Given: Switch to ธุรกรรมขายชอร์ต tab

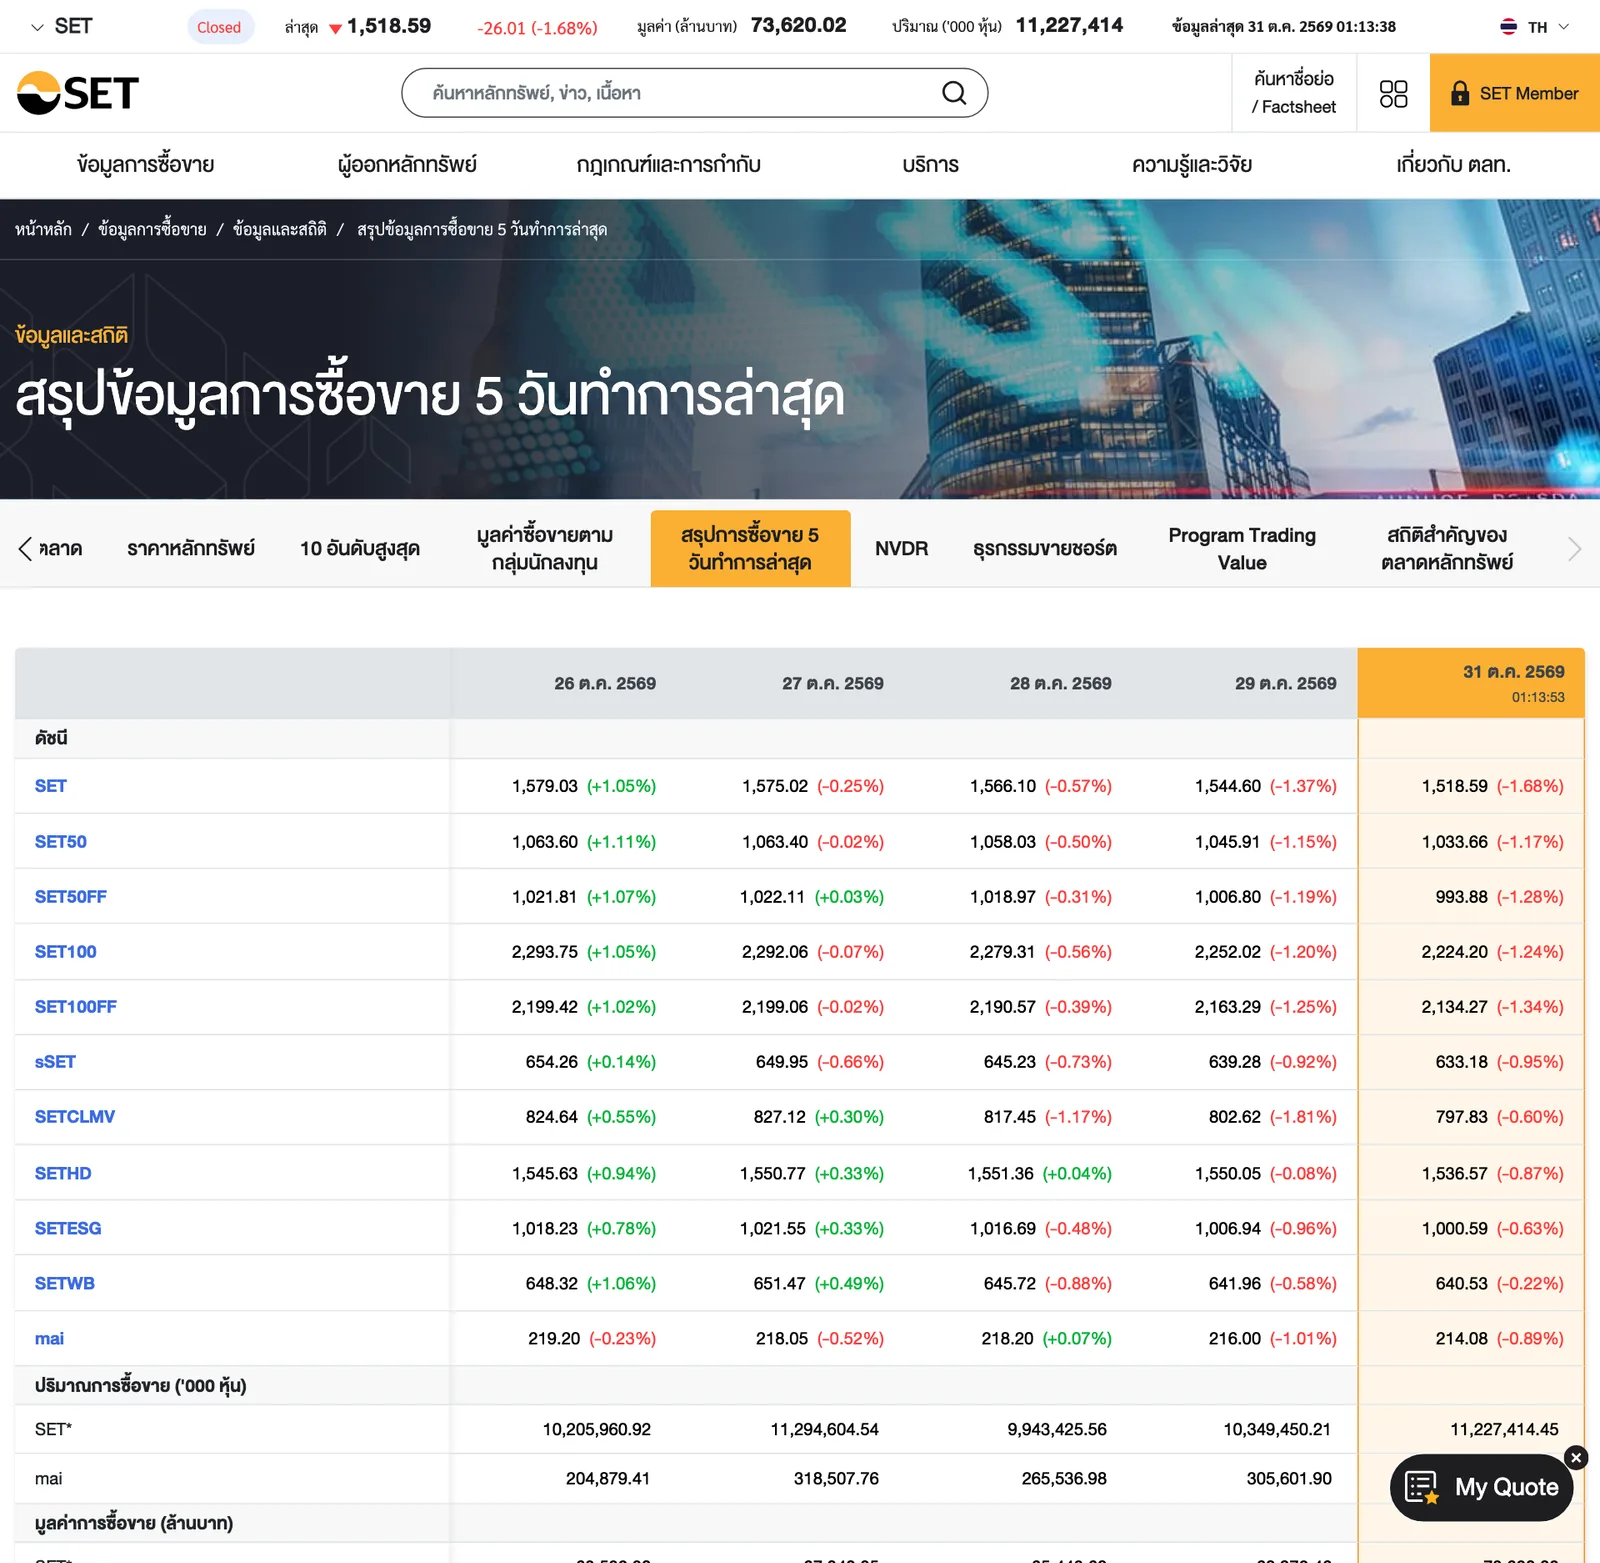Looking at the screenshot, I should coord(1045,548).
